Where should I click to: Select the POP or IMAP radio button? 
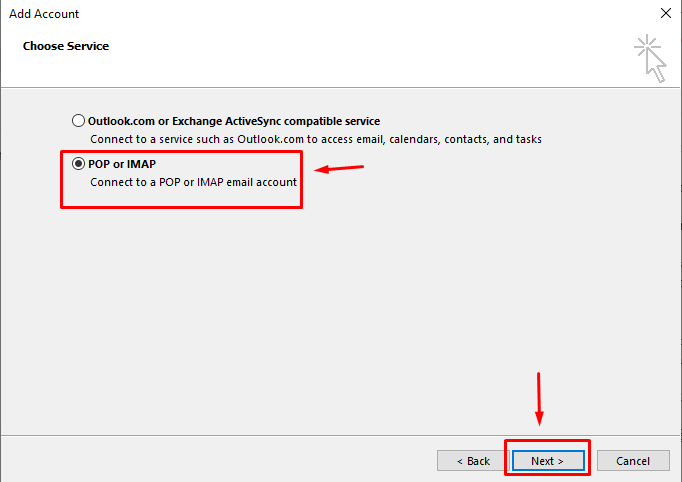(x=78, y=164)
